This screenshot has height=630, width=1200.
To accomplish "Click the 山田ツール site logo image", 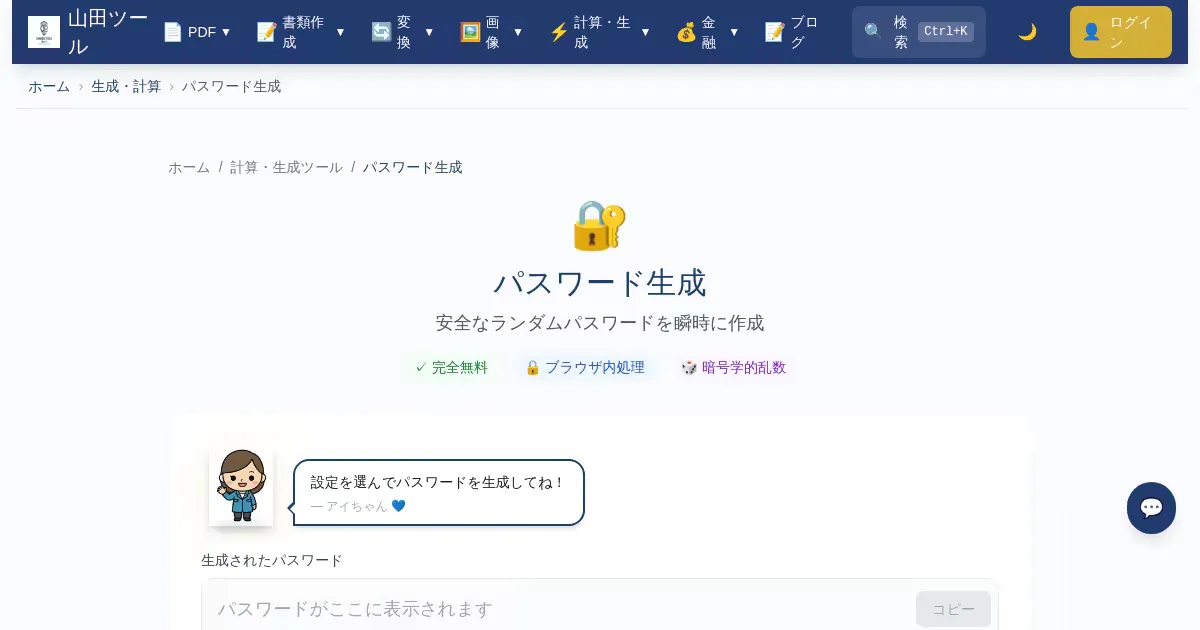I will click(x=44, y=32).
